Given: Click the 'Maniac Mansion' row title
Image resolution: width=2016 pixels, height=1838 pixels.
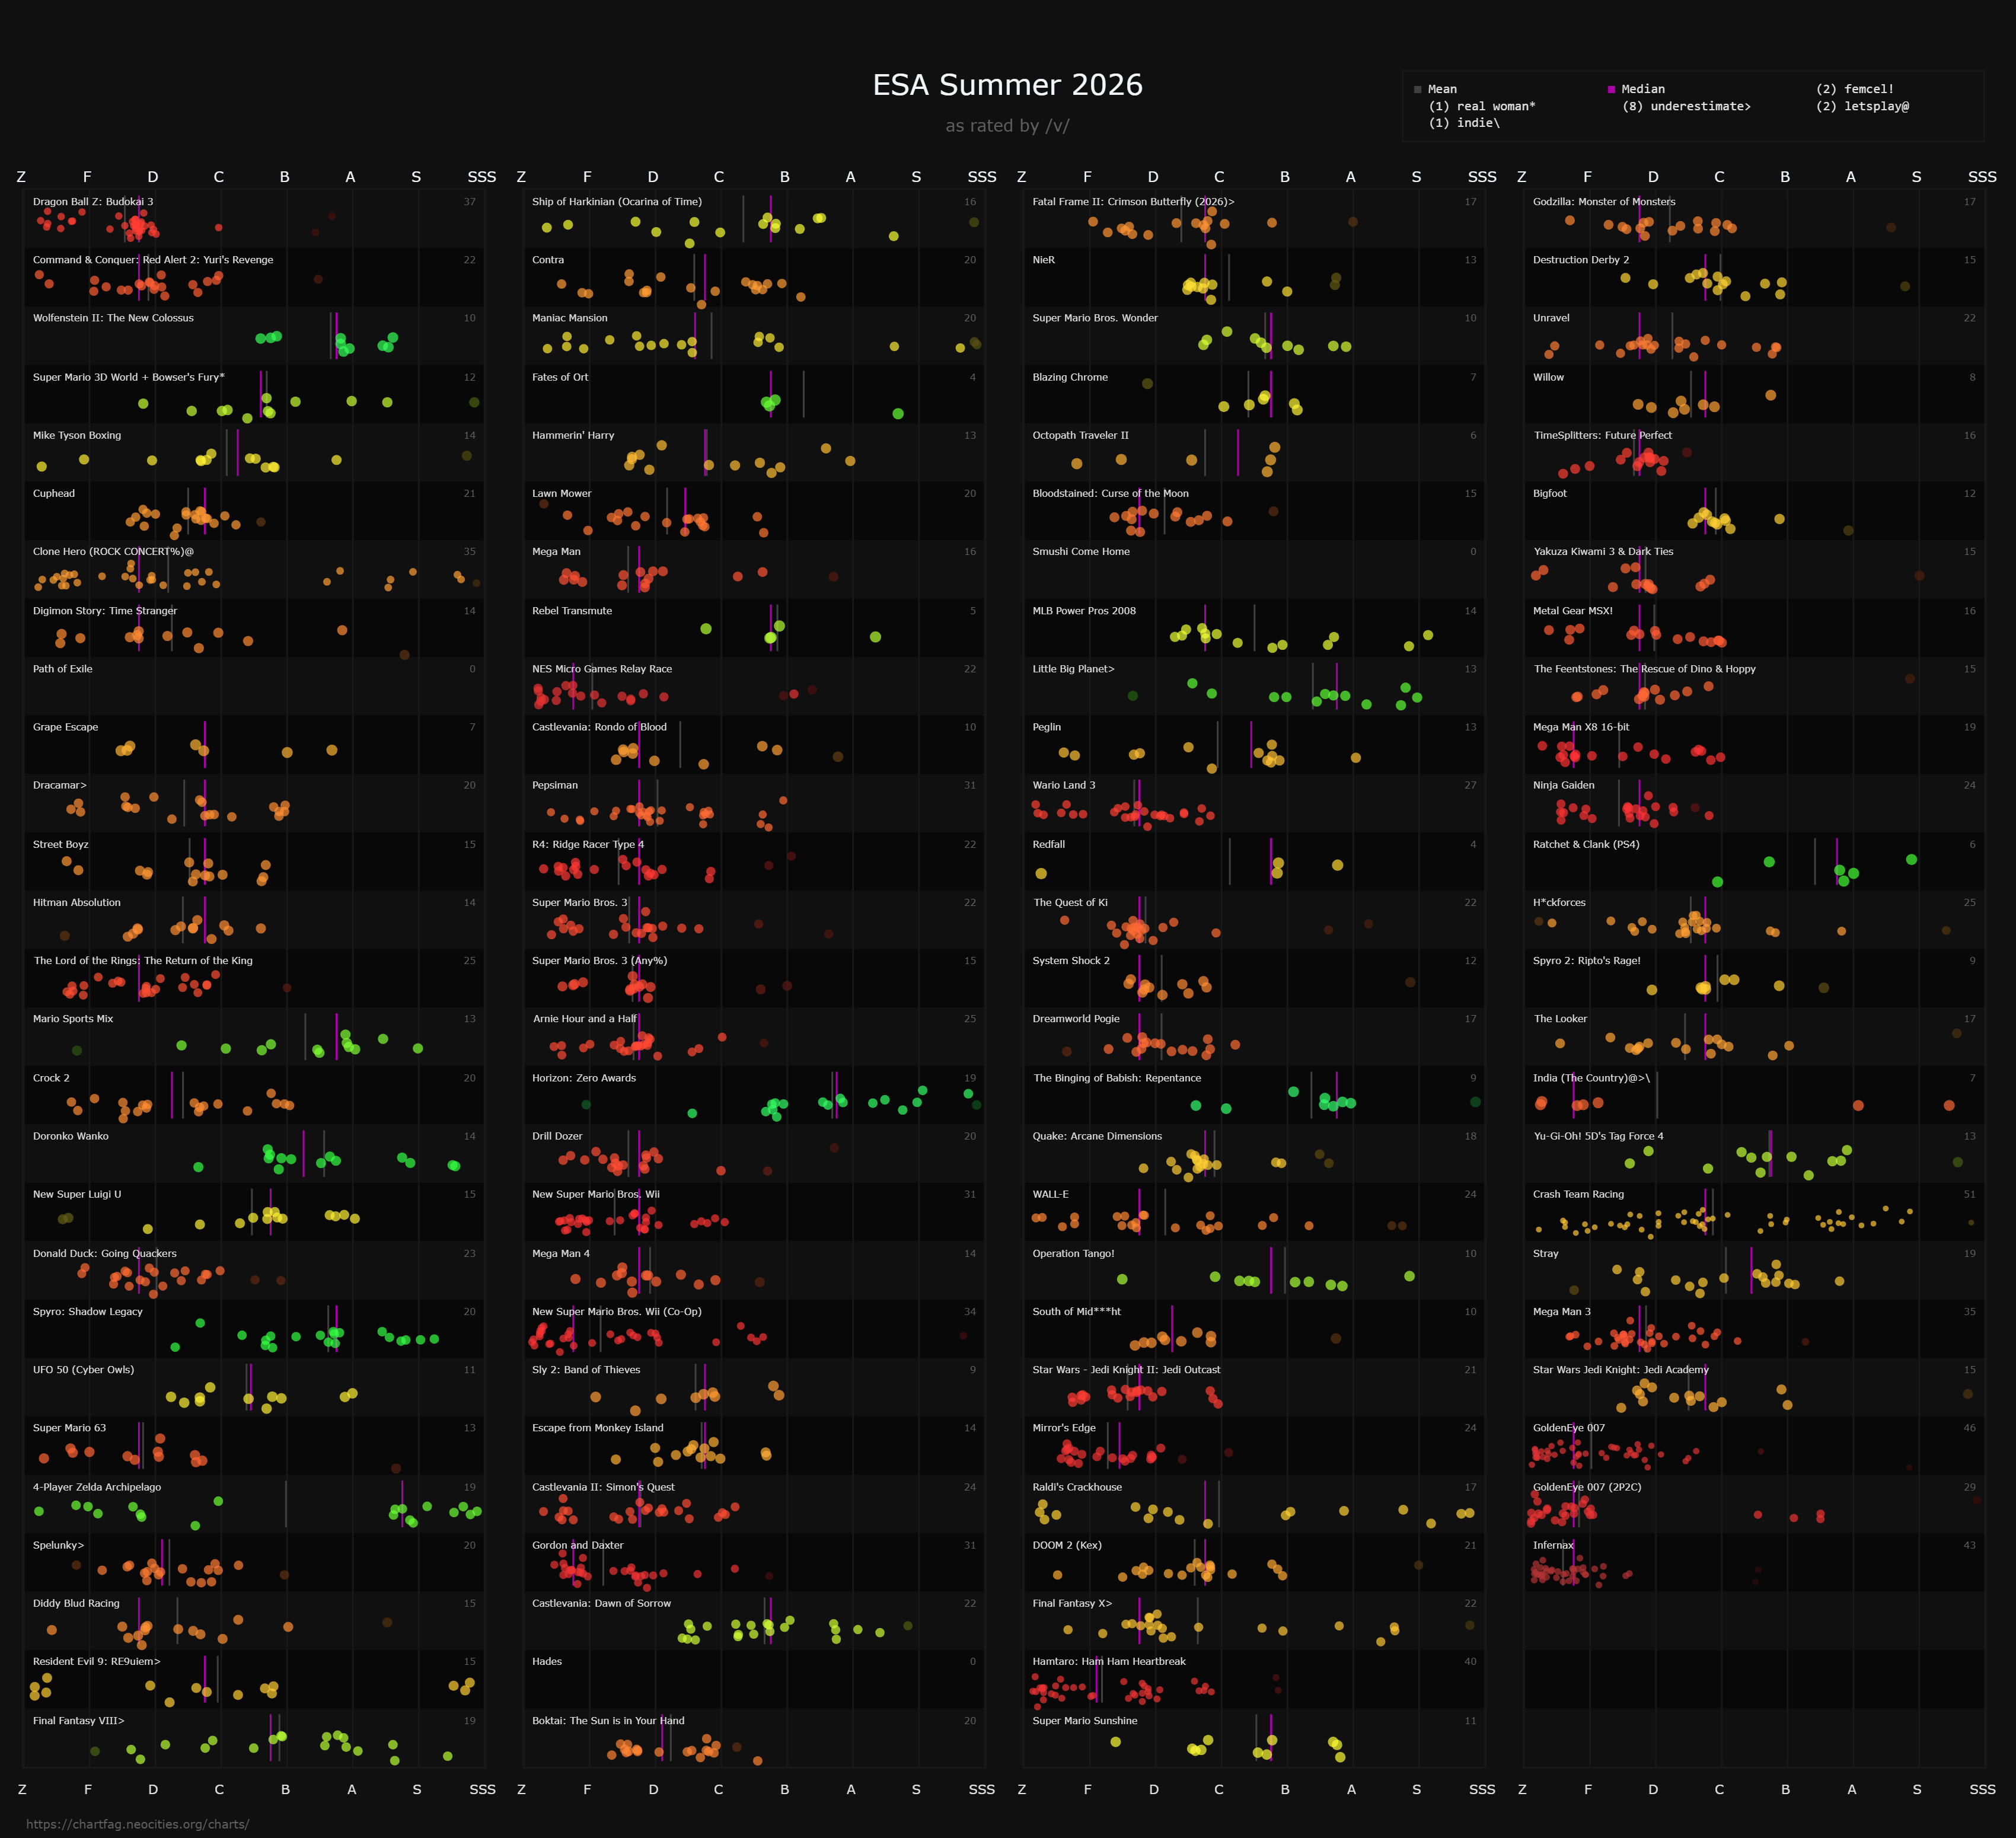Looking at the screenshot, I should [x=570, y=318].
